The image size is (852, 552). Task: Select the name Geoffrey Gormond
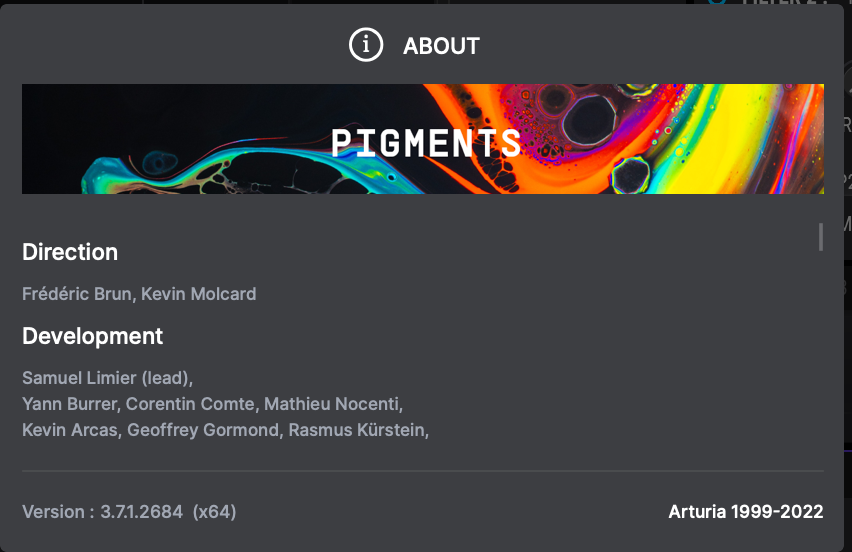[203, 430]
